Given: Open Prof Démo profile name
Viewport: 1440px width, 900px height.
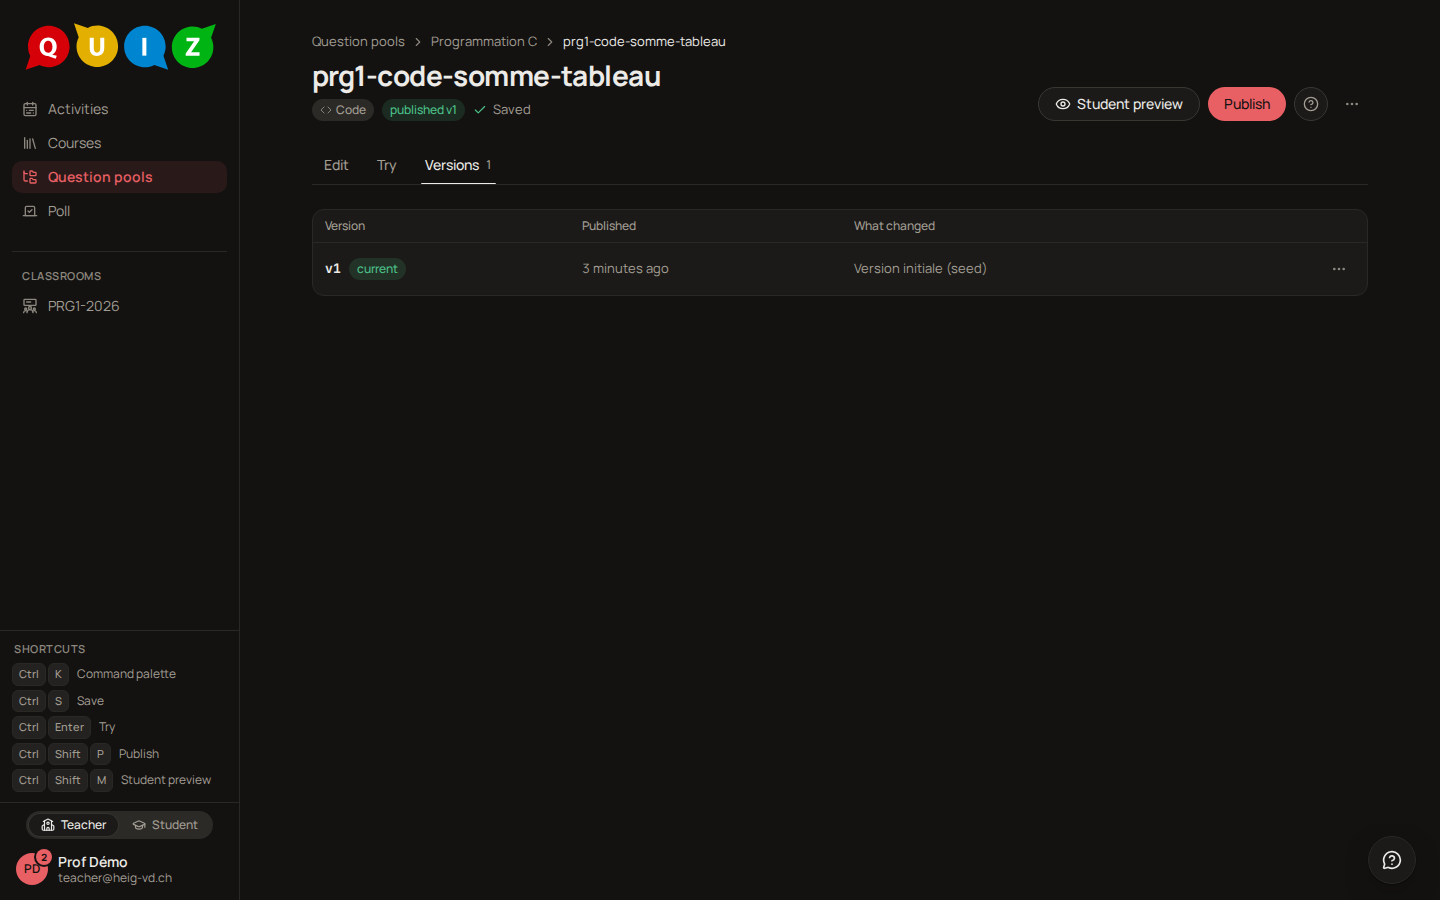Looking at the screenshot, I should pos(92,862).
